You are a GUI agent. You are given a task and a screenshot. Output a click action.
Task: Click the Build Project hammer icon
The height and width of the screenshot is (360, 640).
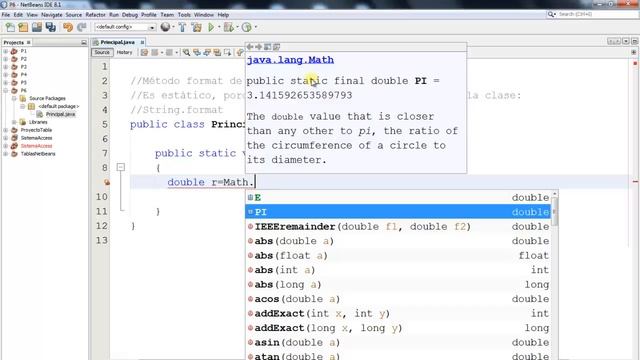click(182, 27)
